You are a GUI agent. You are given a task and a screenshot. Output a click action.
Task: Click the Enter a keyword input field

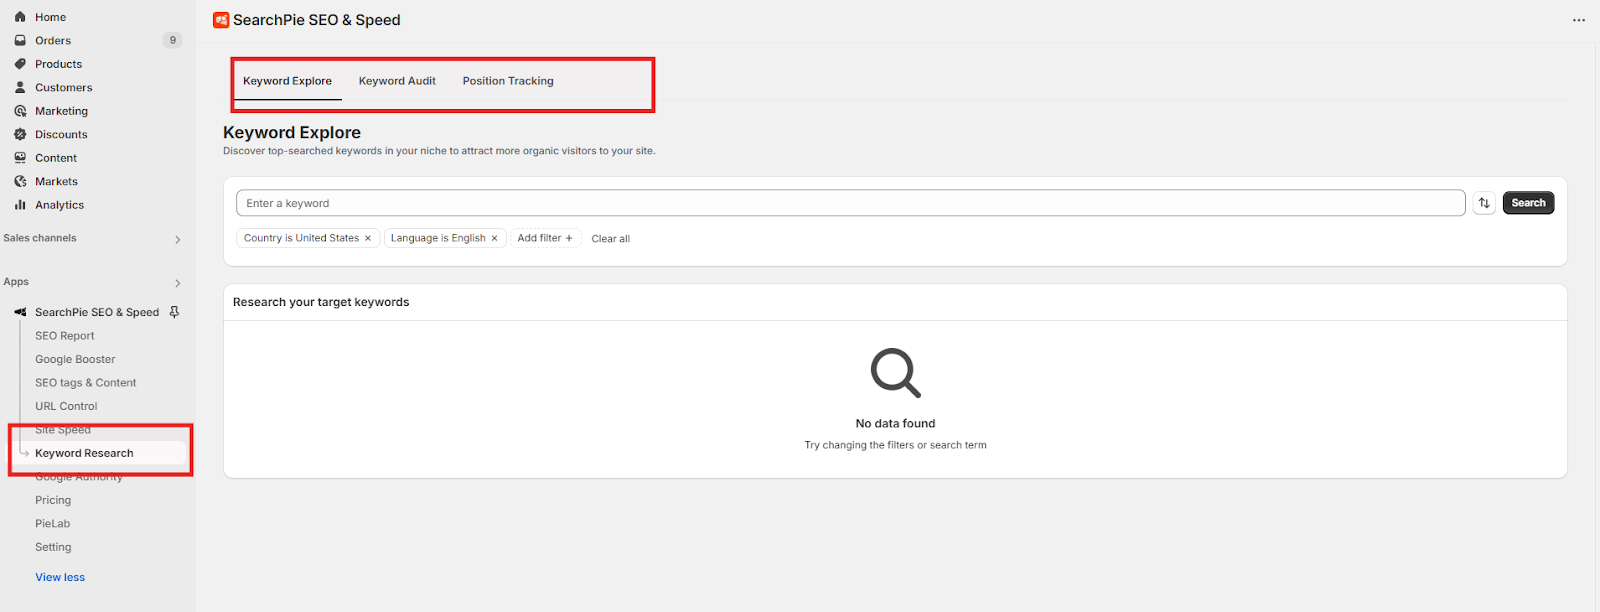[x=851, y=203]
